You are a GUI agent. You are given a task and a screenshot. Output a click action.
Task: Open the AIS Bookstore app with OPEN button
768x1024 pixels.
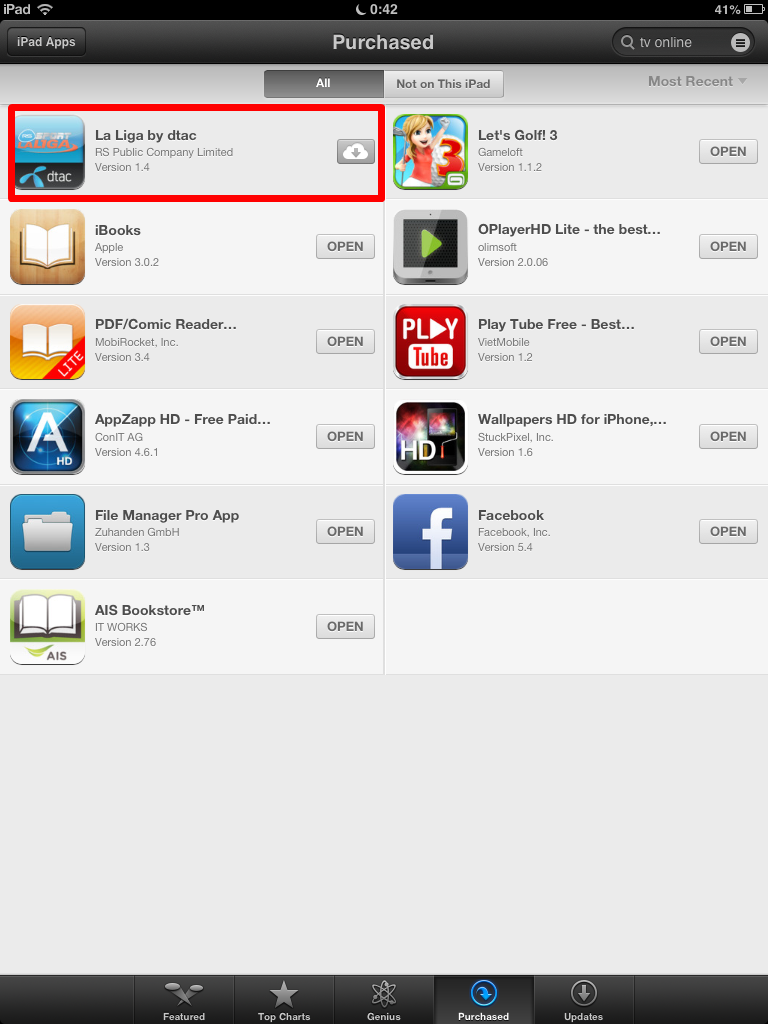click(345, 626)
